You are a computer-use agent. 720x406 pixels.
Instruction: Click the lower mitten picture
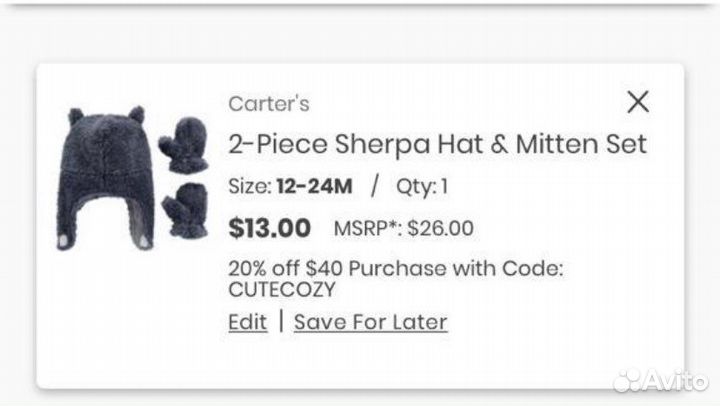[186, 208]
